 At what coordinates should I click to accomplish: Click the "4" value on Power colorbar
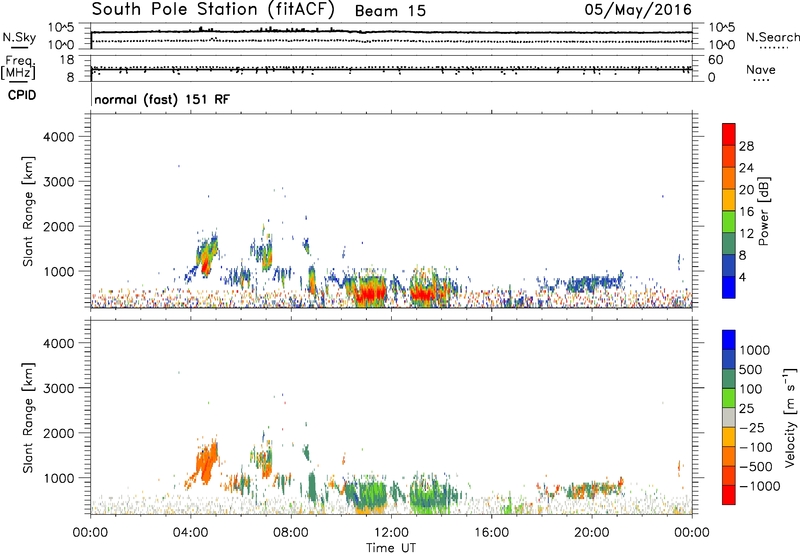click(x=743, y=278)
